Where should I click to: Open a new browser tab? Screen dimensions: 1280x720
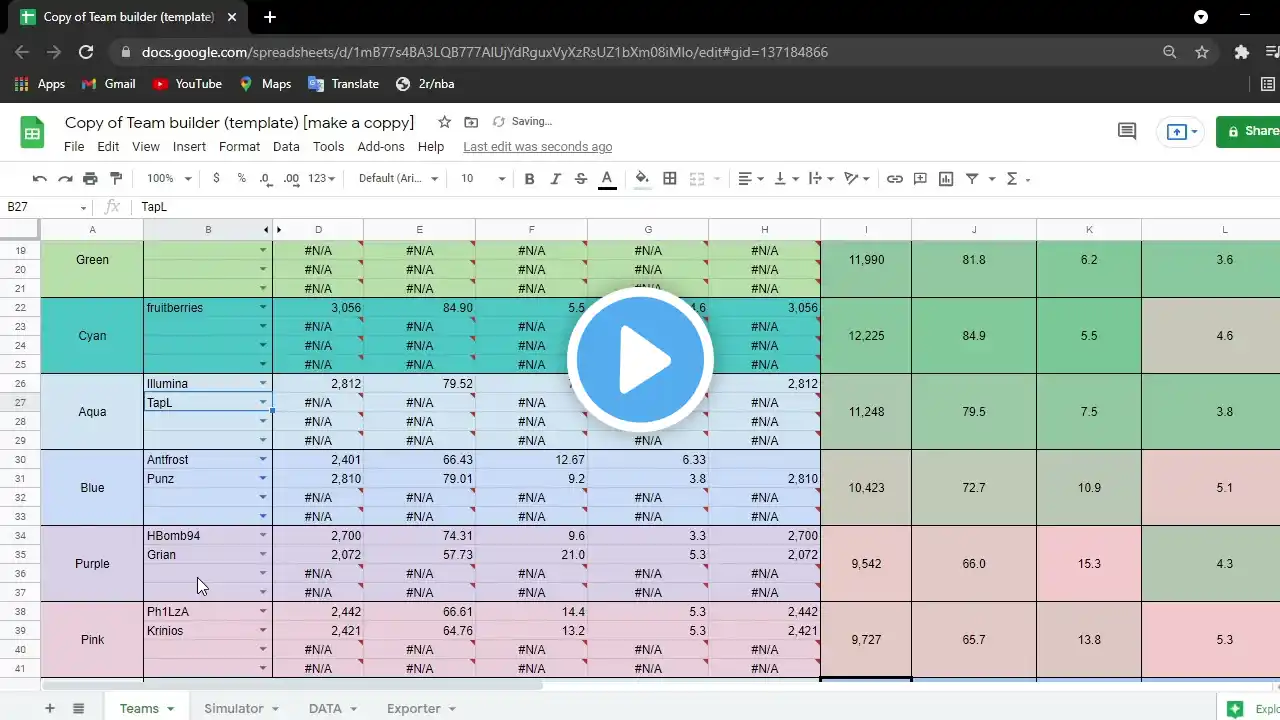[270, 17]
